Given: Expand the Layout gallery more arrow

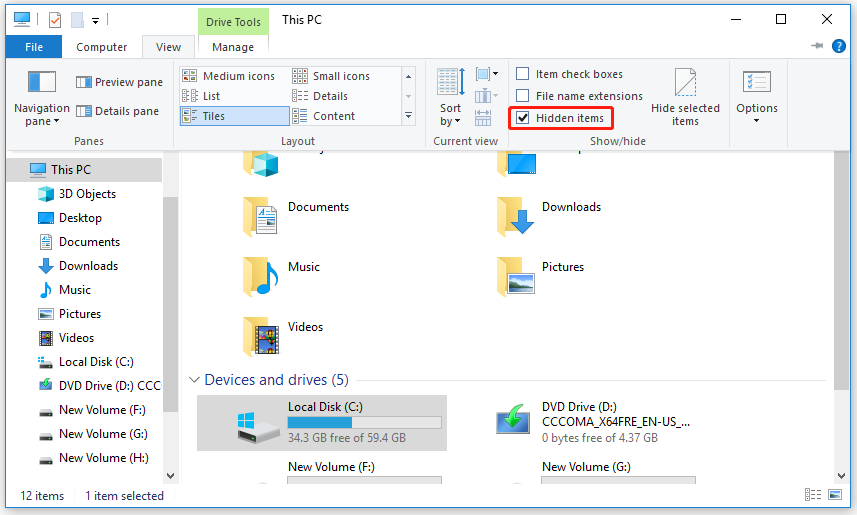Looking at the screenshot, I should (408, 117).
